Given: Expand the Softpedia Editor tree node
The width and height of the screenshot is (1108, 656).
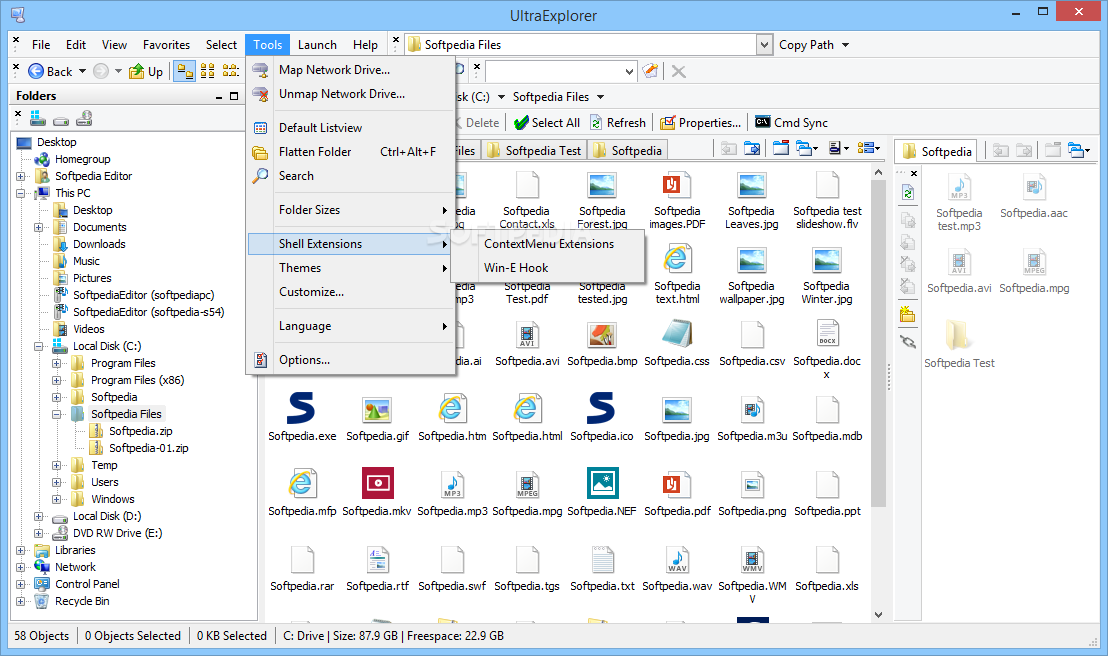Looking at the screenshot, I should coord(20,176).
